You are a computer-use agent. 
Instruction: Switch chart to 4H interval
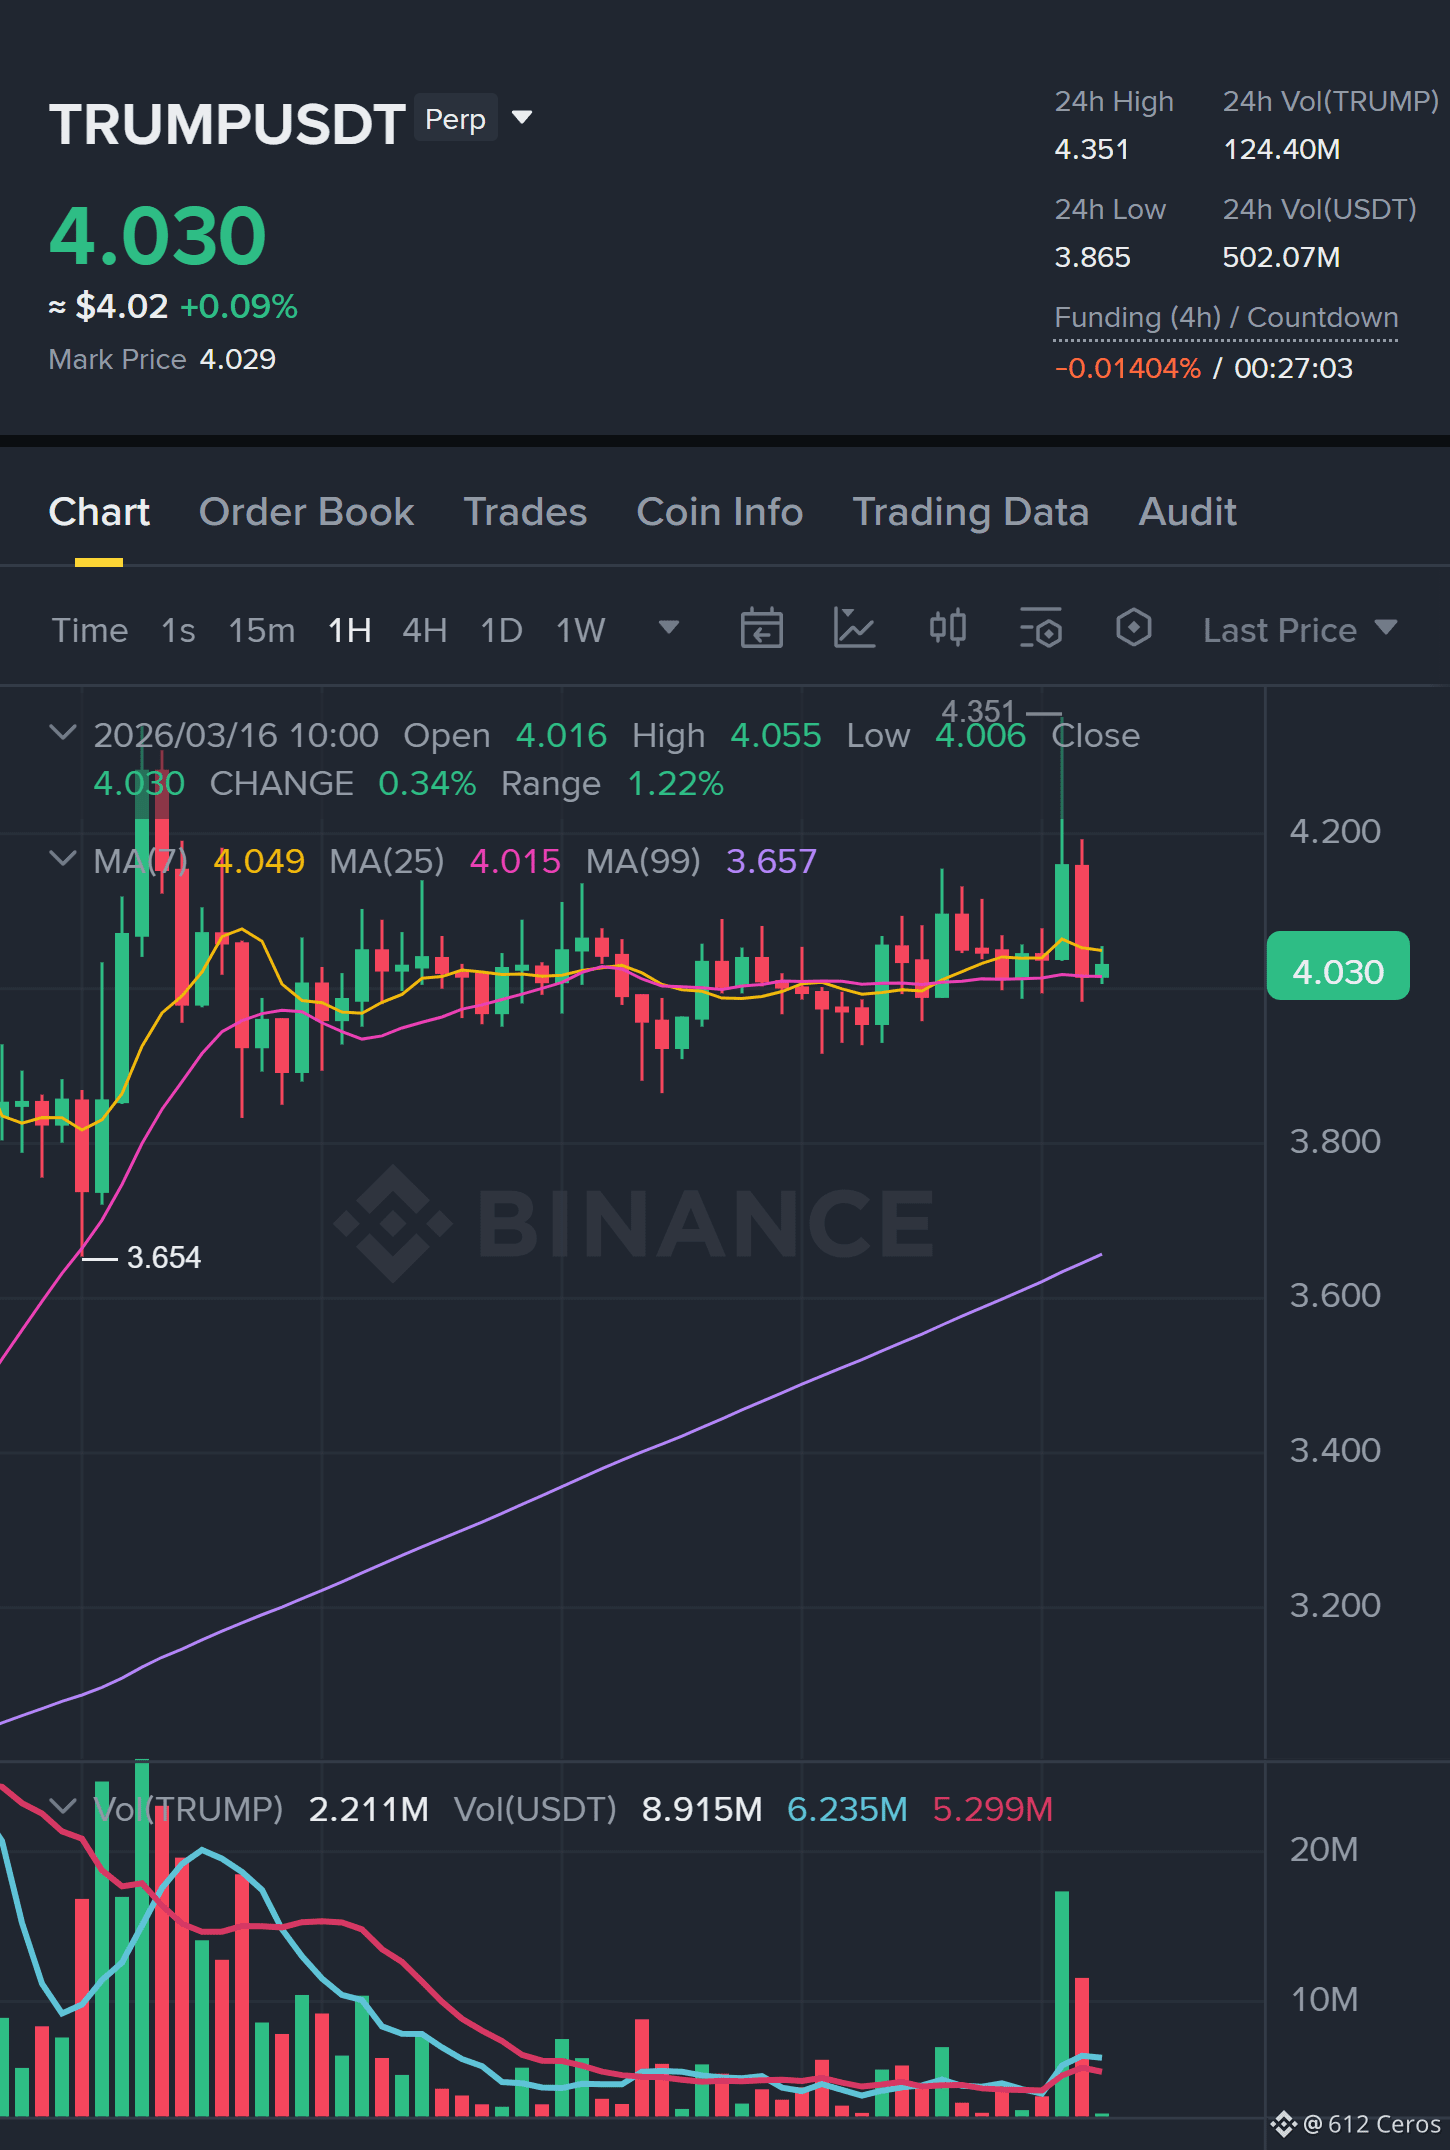(424, 630)
